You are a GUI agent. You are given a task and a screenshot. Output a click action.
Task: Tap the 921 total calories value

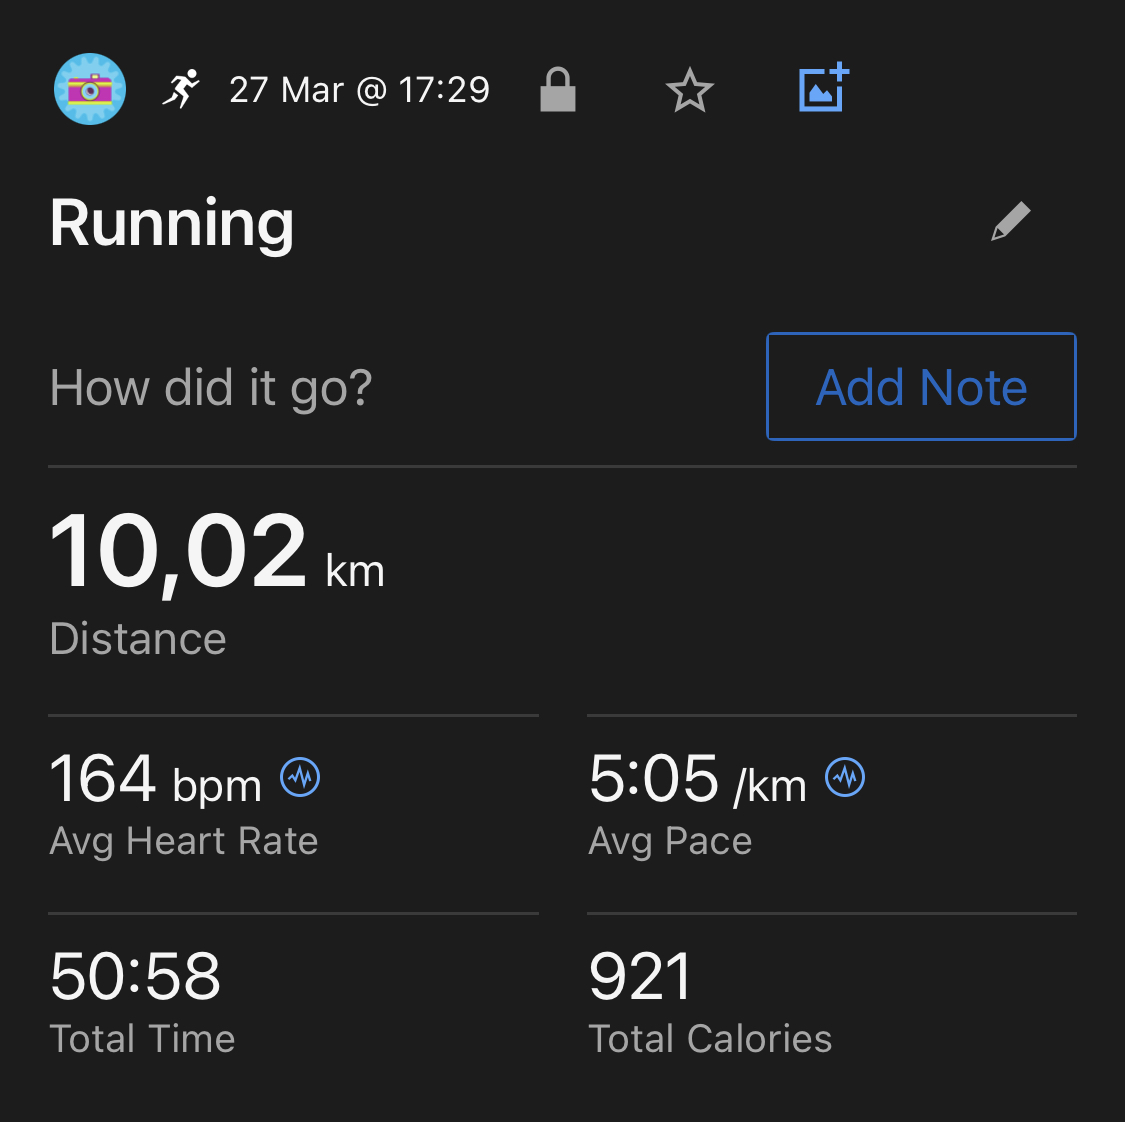pos(640,976)
